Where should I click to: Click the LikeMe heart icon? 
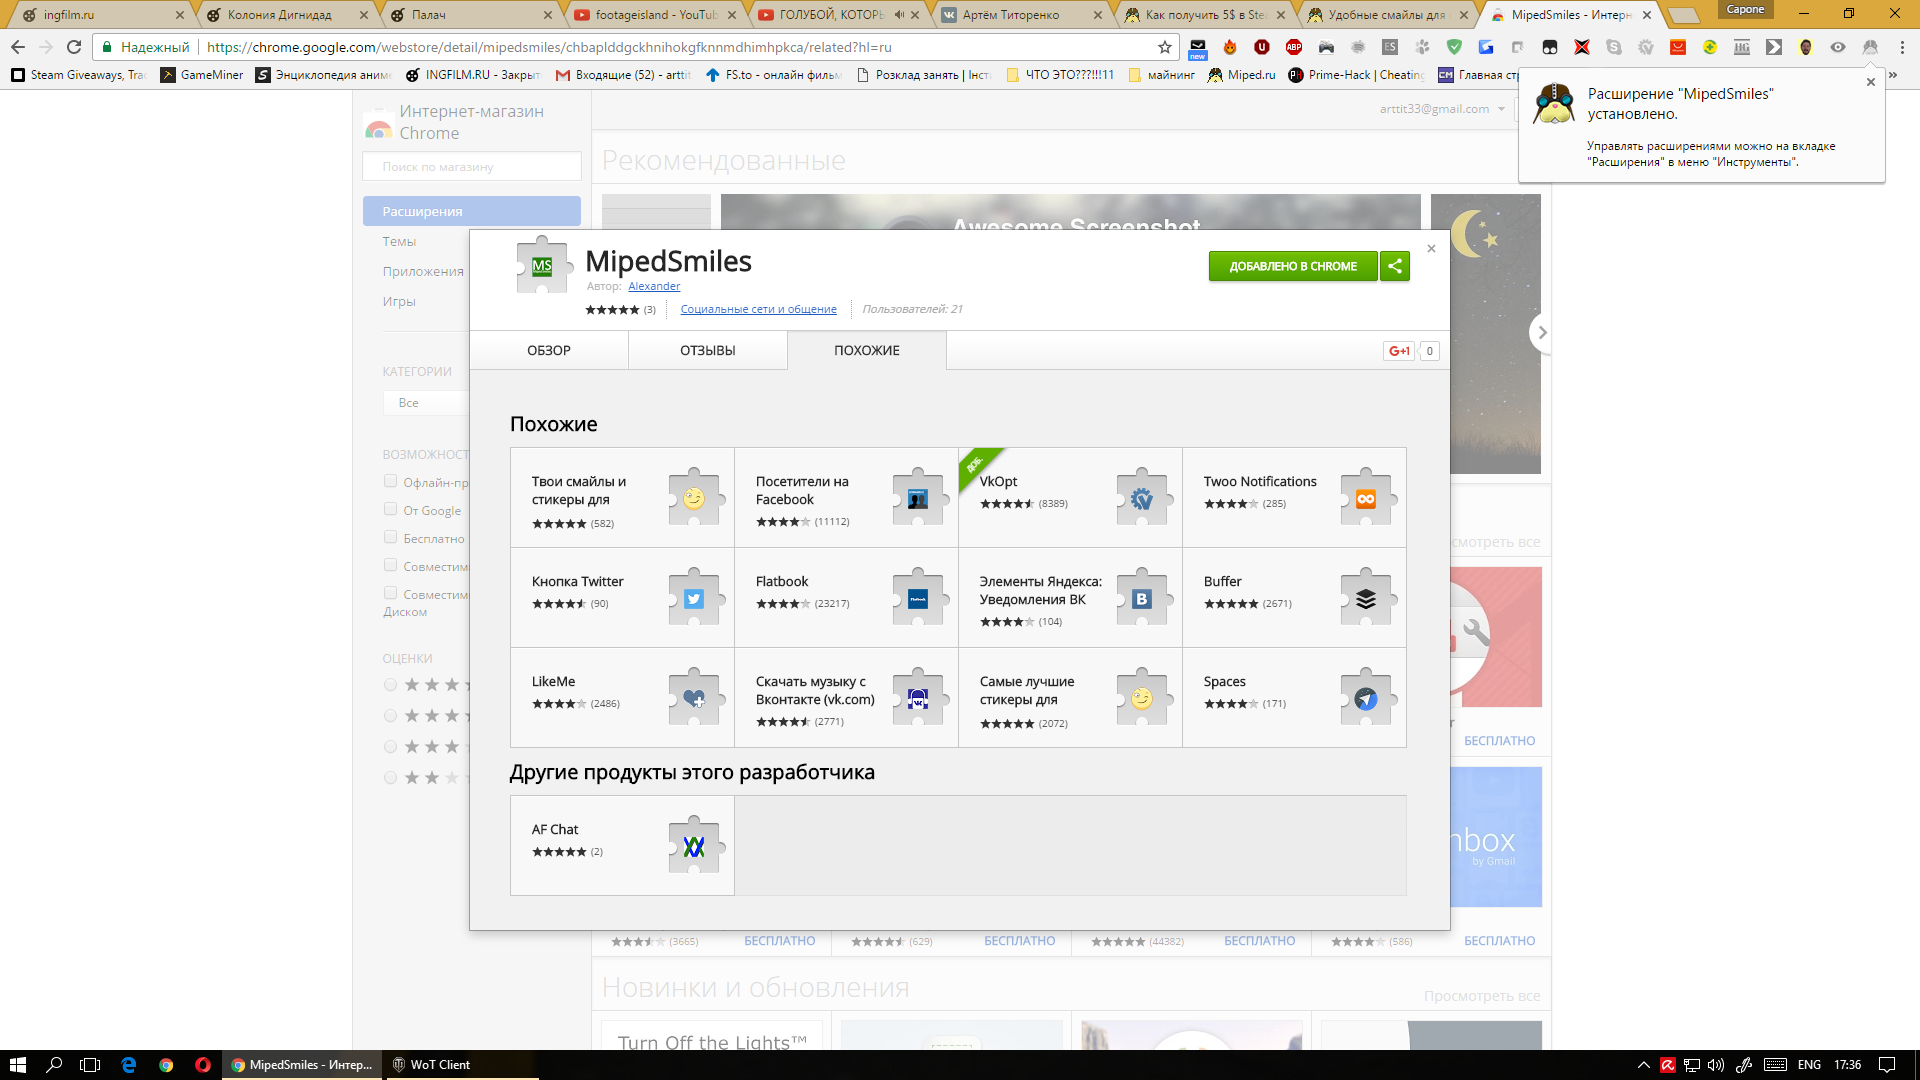pos(694,699)
